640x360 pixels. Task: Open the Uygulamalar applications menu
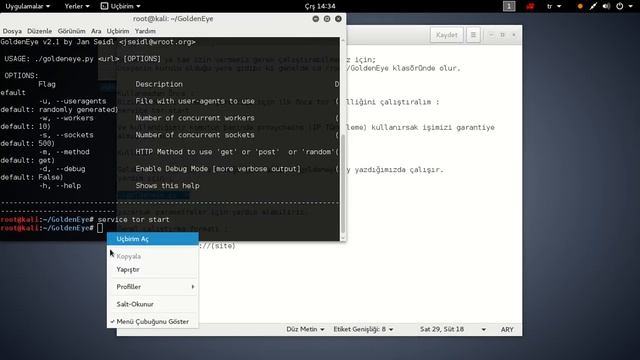[27, 6]
